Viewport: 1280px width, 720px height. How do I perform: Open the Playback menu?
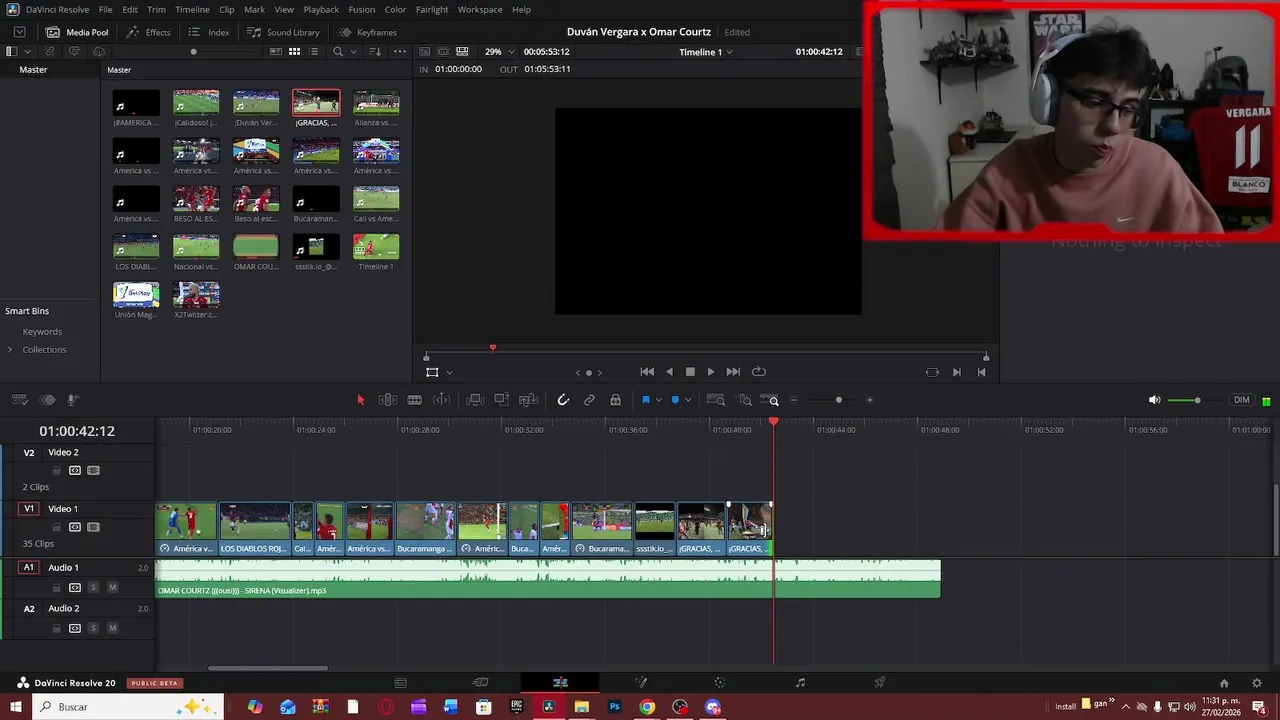click(321, 9)
